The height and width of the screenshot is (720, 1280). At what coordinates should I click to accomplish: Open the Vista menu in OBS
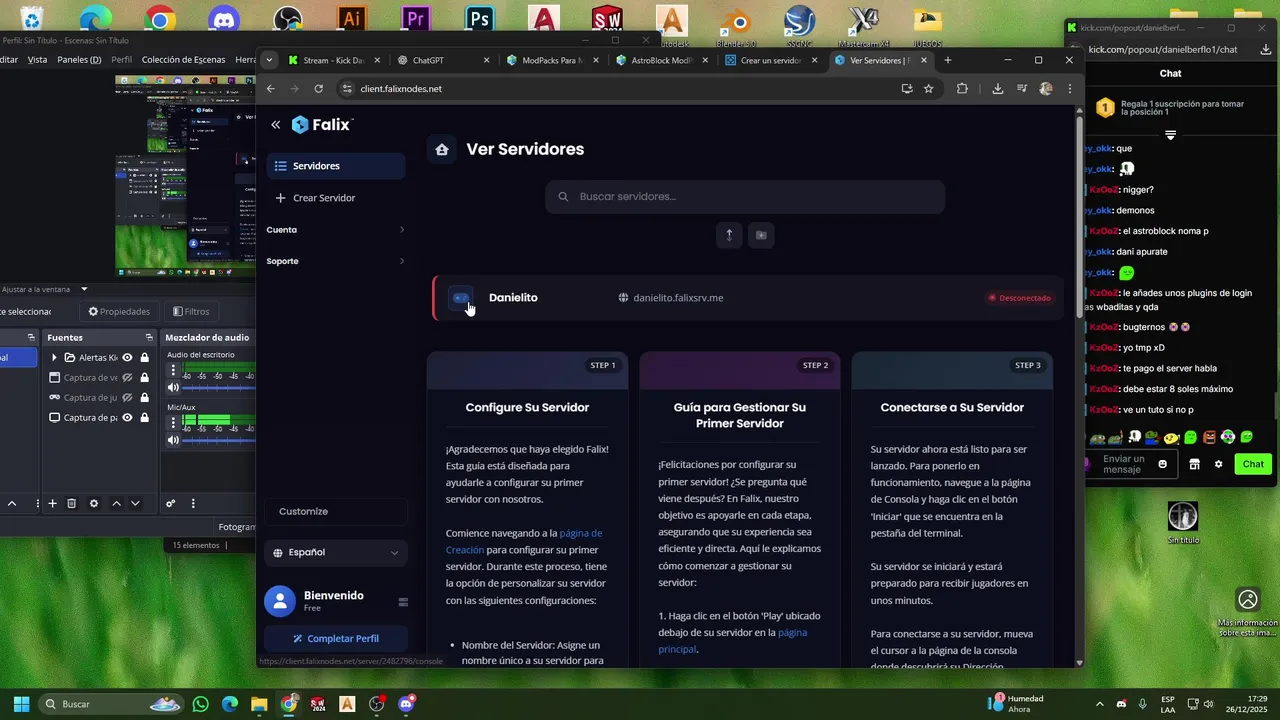38,60
